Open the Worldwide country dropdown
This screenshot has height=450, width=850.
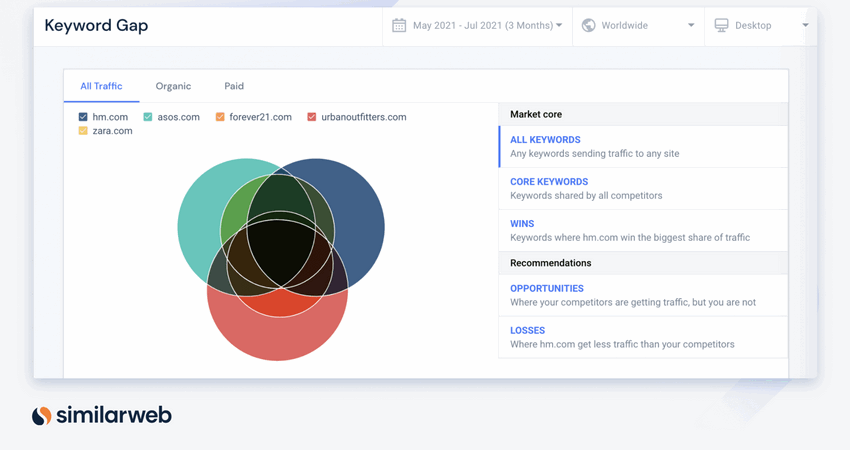click(x=638, y=25)
